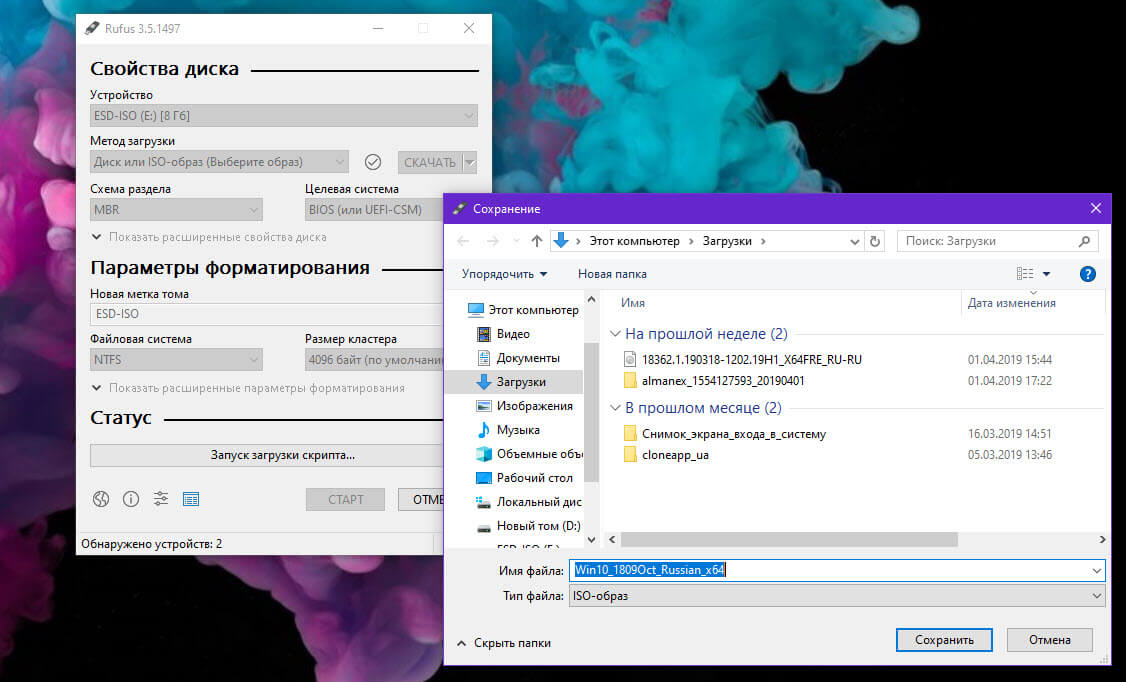Go up one folder level arrow
Viewport: 1126px width, 682px height.
point(537,241)
